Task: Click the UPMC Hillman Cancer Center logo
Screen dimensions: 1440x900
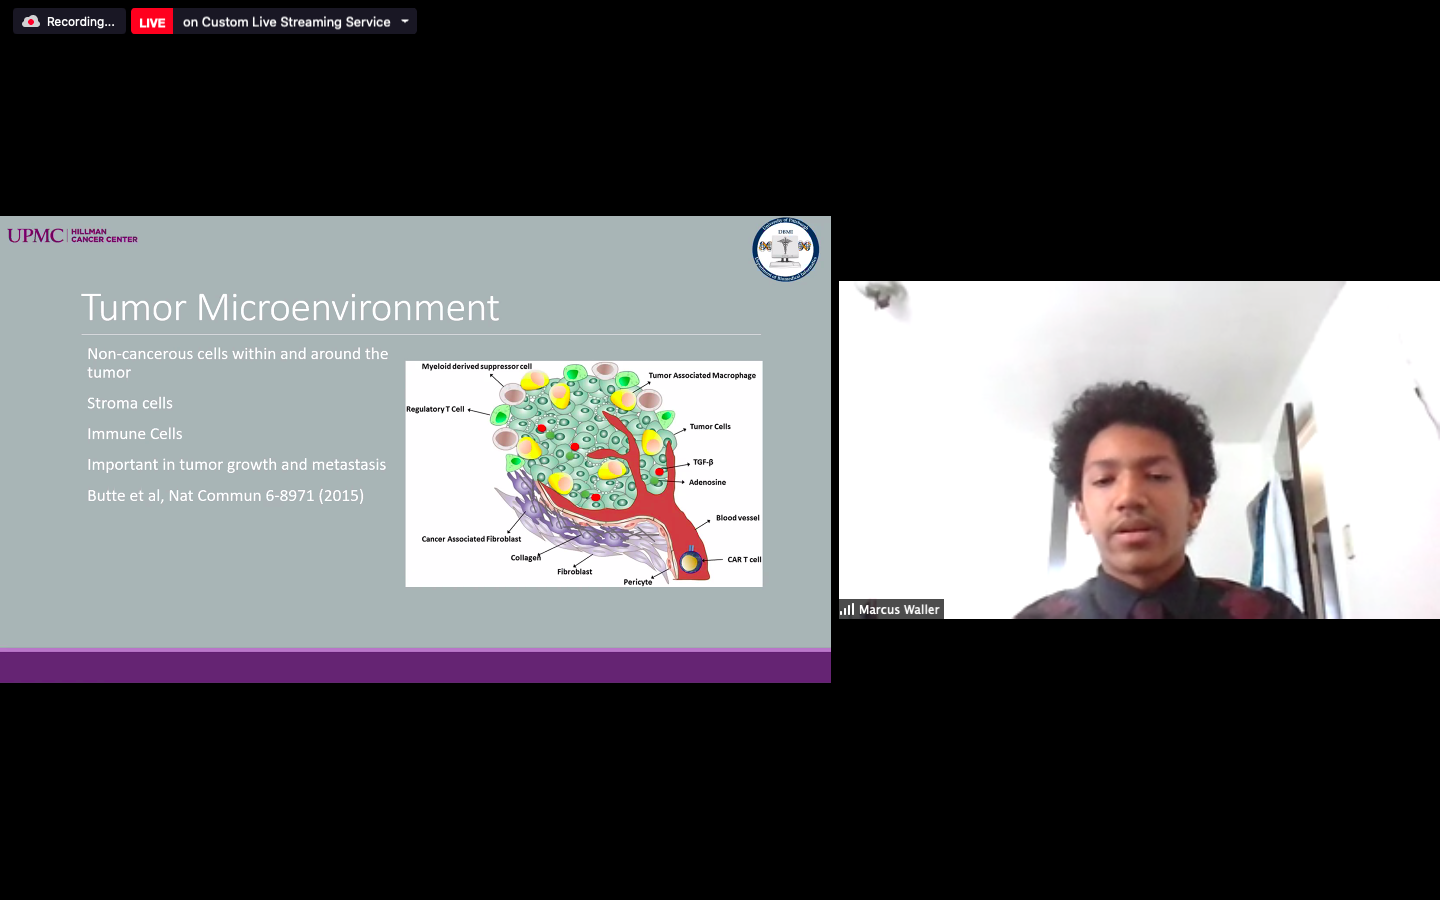Action: [72, 236]
